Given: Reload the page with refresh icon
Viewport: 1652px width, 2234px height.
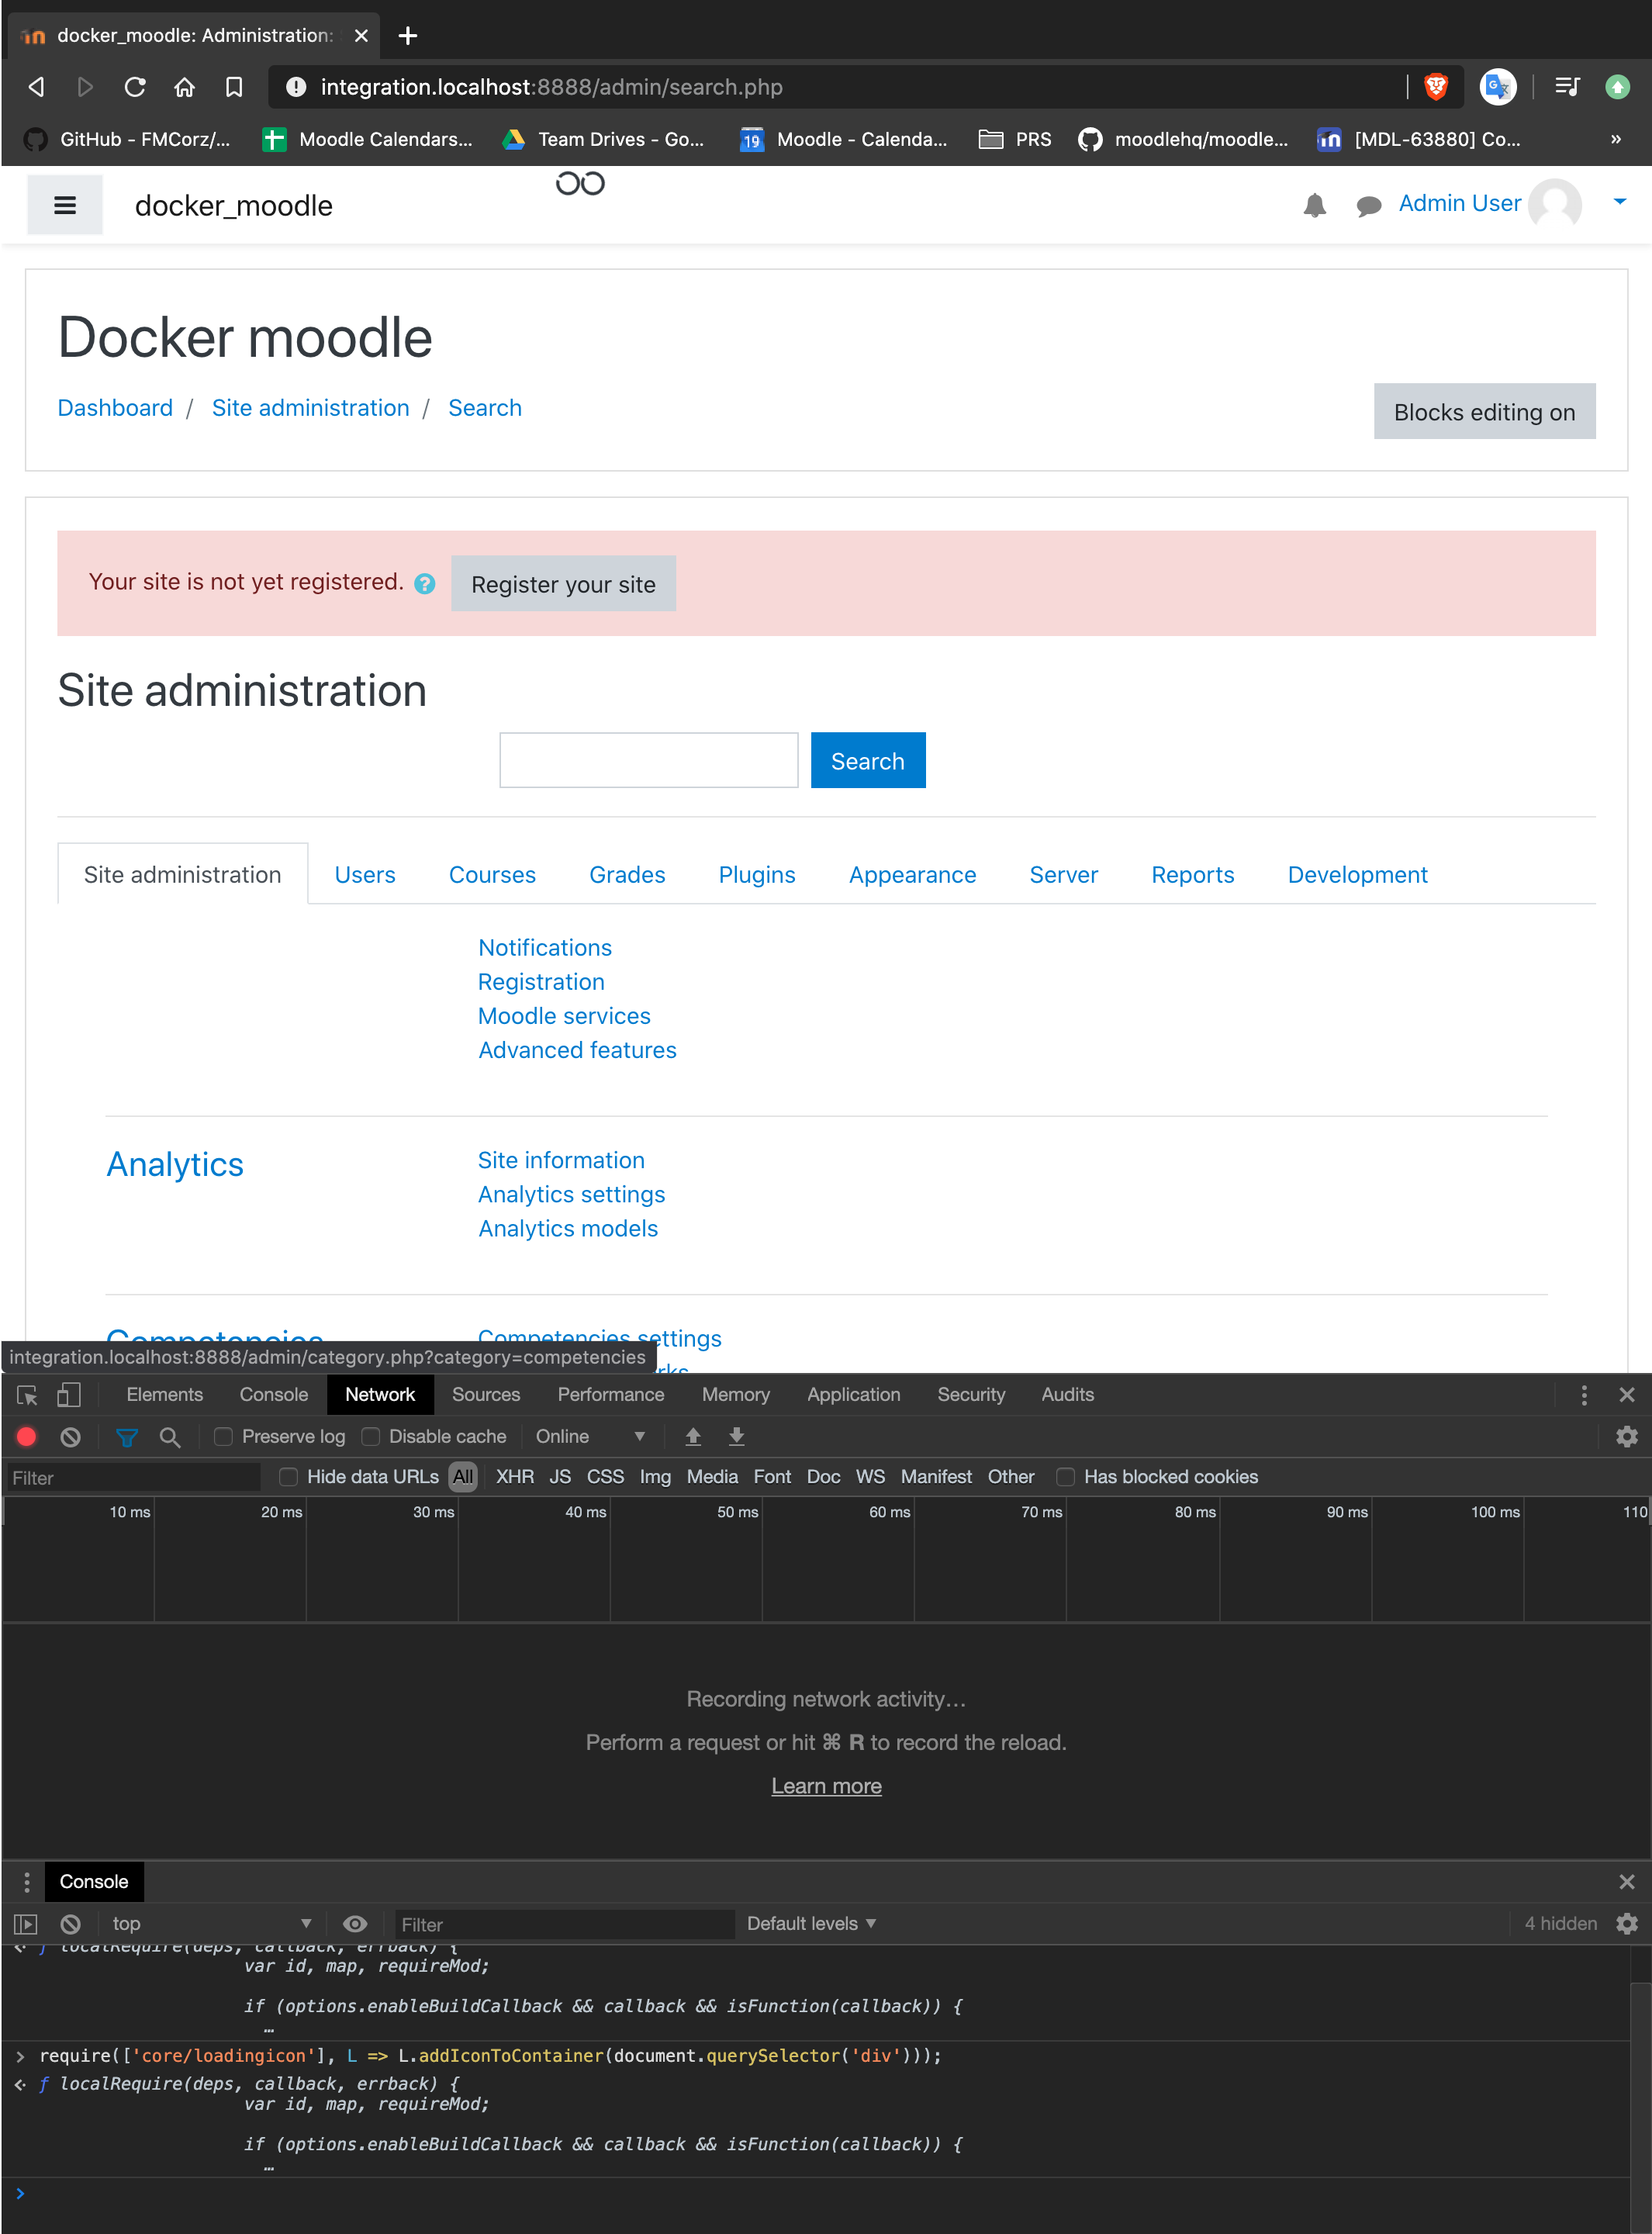Looking at the screenshot, I should (x=135, y=87).
